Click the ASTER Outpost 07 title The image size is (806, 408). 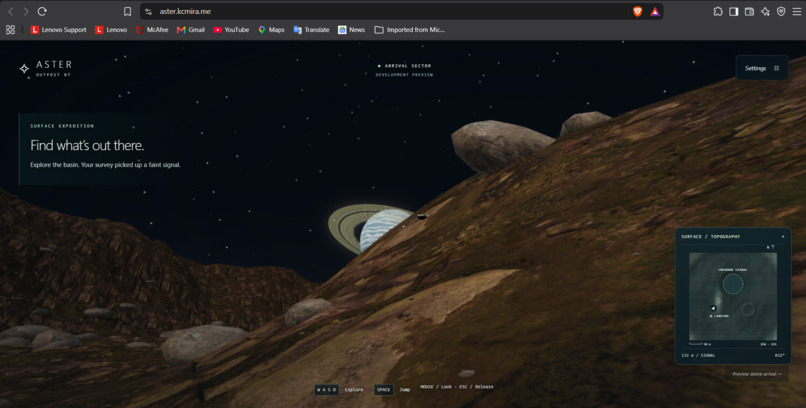point(54,68)
